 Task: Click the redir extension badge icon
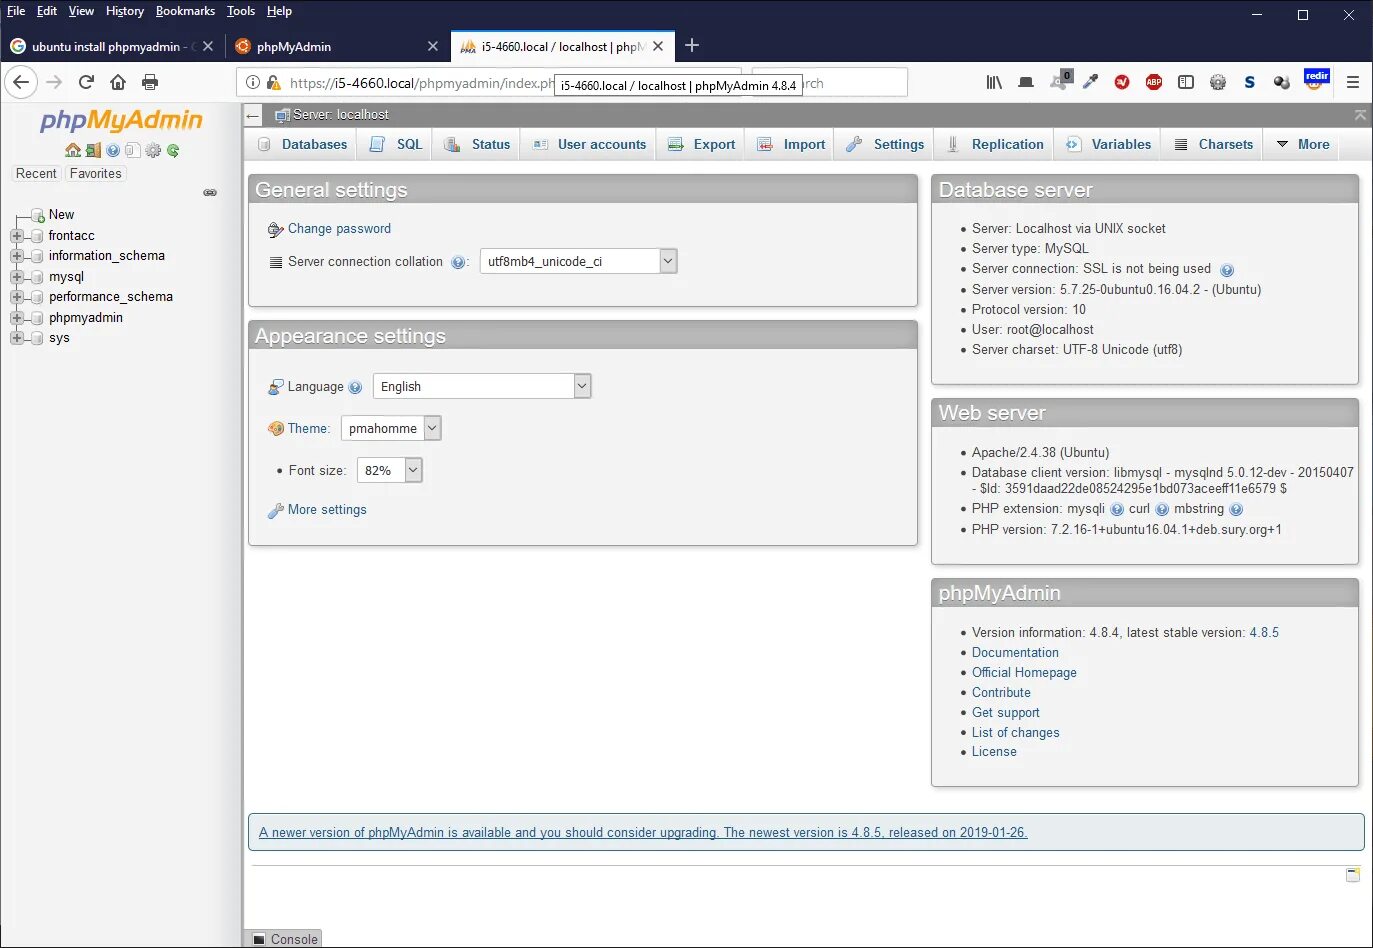[1316, 80]
